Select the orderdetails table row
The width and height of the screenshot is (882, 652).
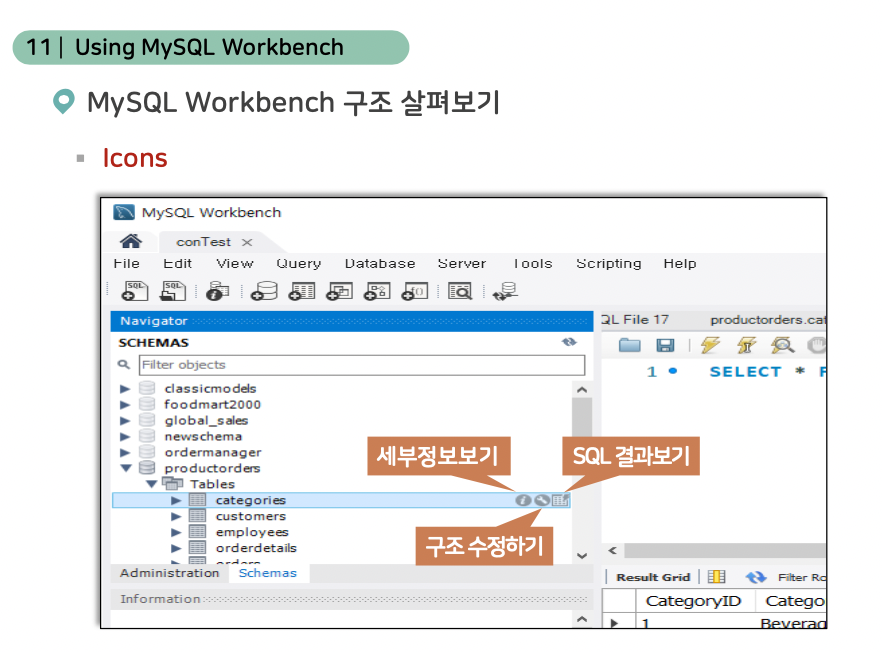pos(341,548)
